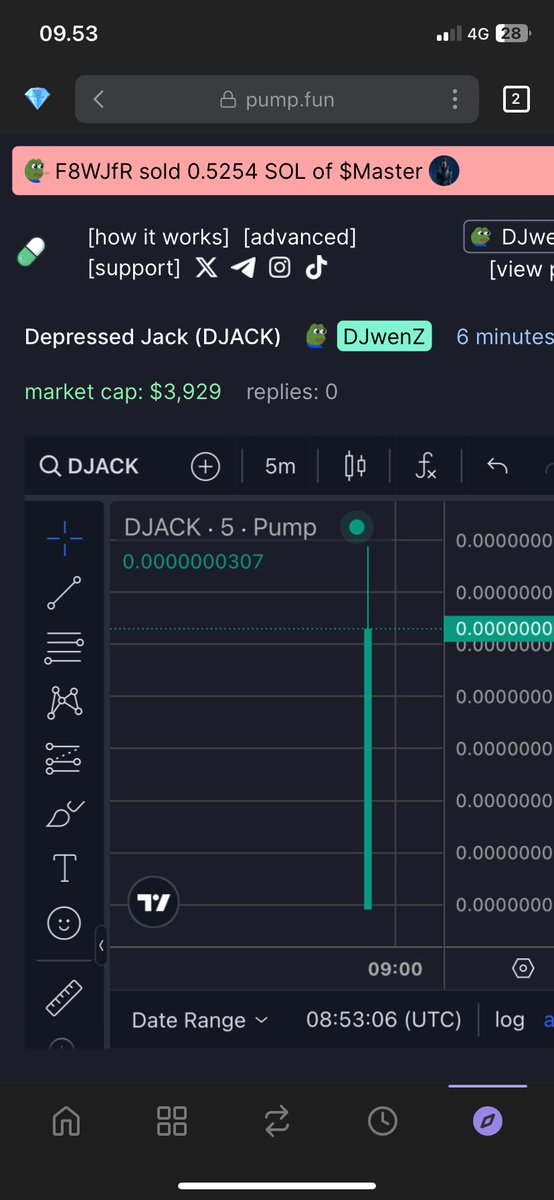Open the swap arrows tab
This screenshot has width=554, height=1200.
click(x=277, y=1121)
